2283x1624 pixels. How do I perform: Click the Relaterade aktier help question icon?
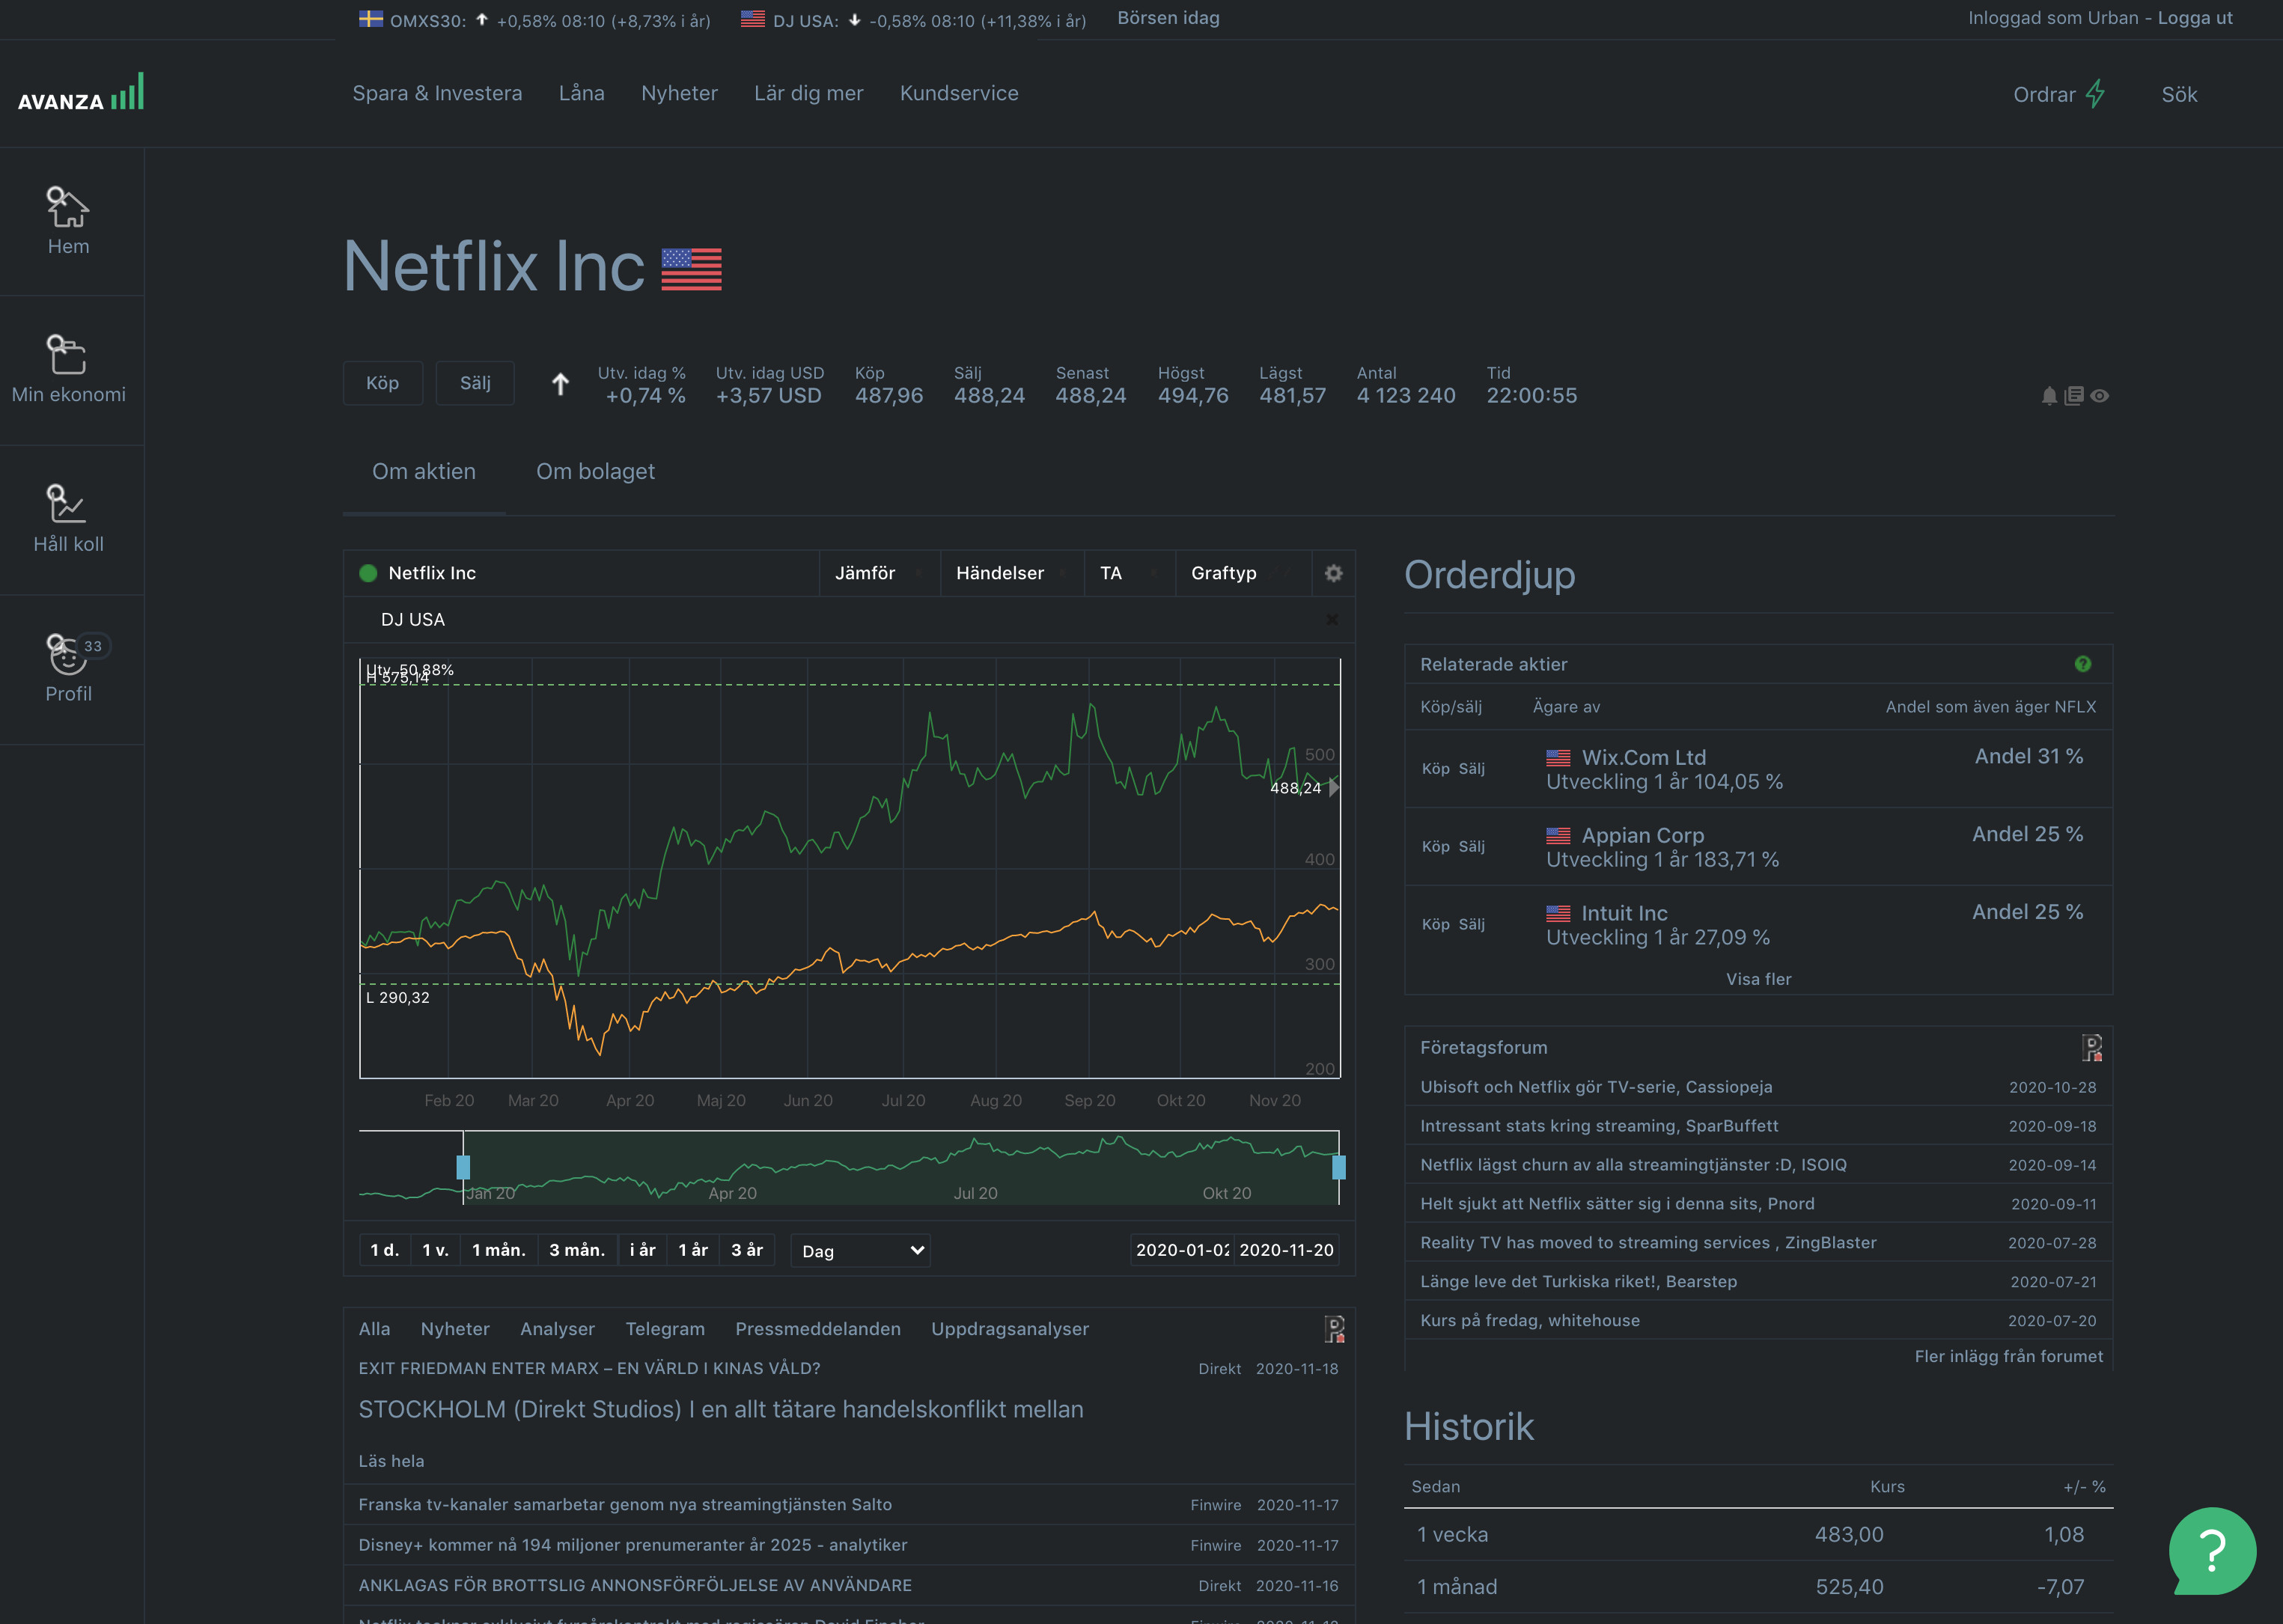click(x=2082, y=664)
